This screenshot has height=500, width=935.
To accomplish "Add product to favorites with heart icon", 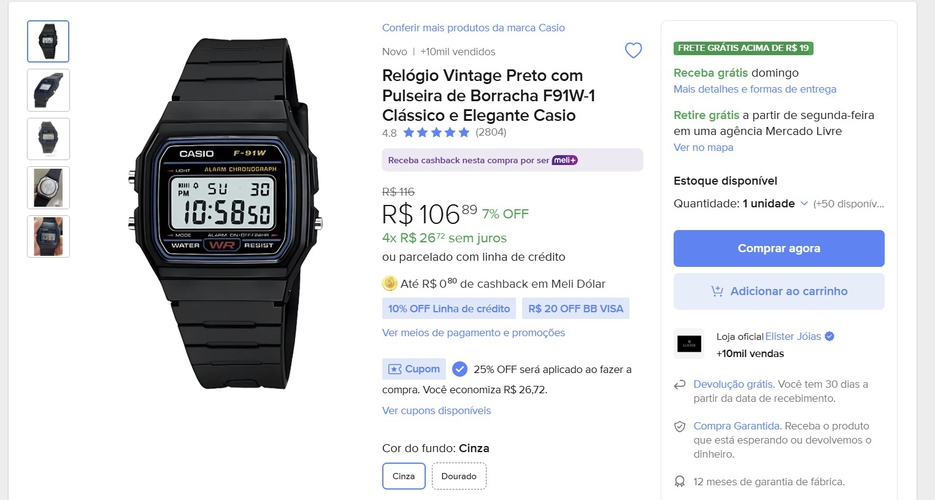I will 633,51.
